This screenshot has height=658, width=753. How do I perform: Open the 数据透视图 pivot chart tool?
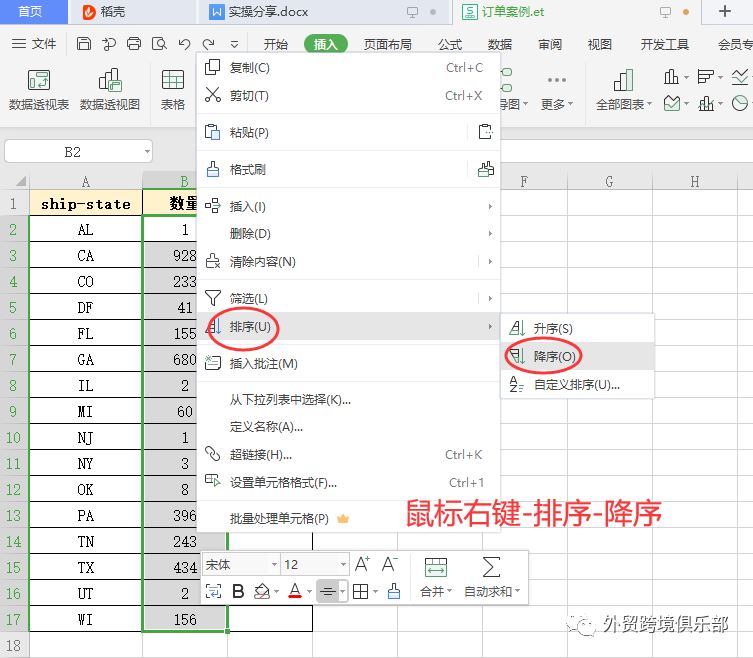pyautogui.click(x=110, y=90)
